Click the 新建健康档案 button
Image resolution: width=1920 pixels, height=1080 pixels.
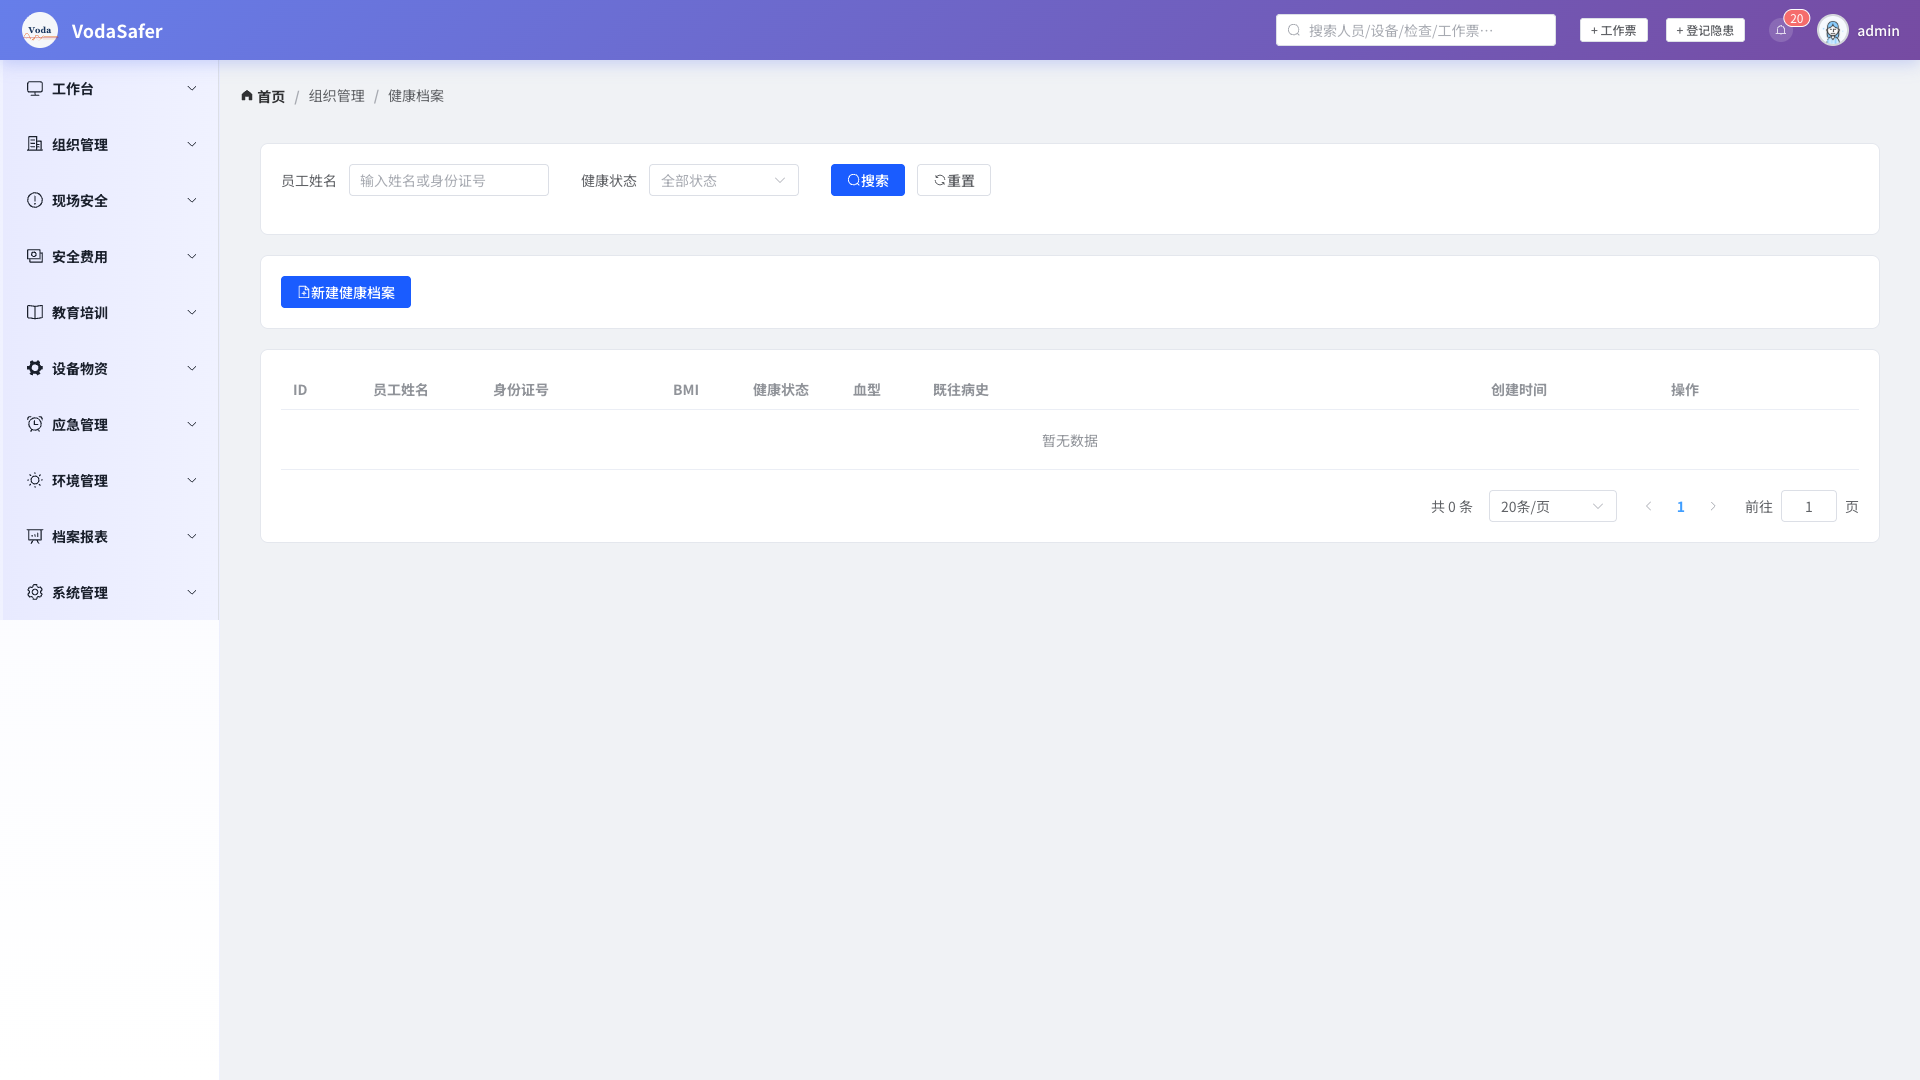click(346, 292)
